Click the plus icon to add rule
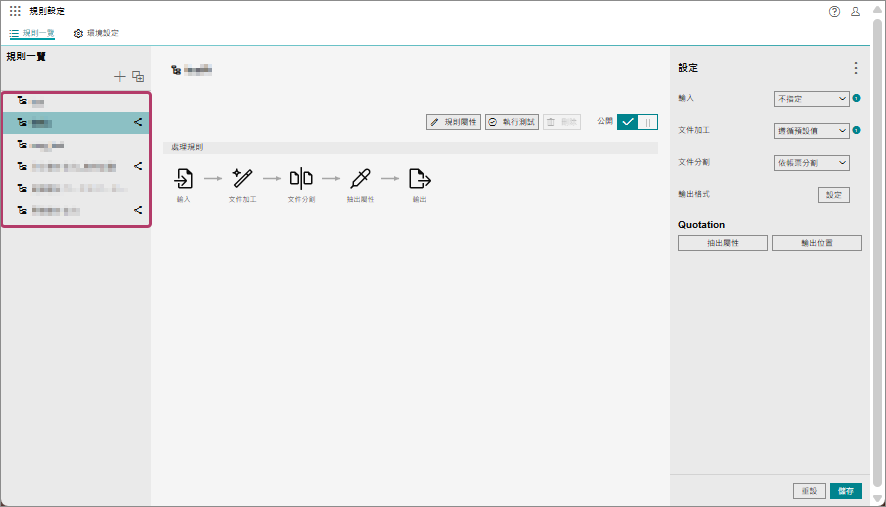 pyautogui.click(x=120, y=77)
